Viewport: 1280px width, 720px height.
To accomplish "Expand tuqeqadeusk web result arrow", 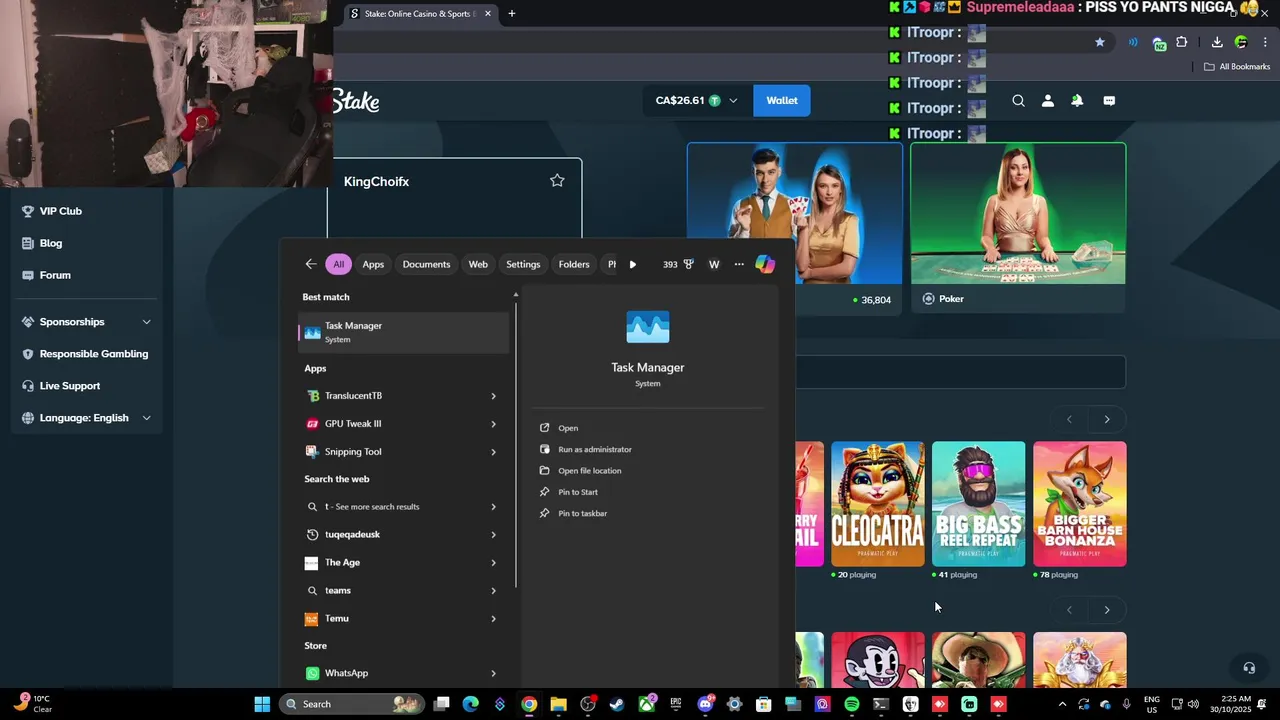I will tap(493, 535).
